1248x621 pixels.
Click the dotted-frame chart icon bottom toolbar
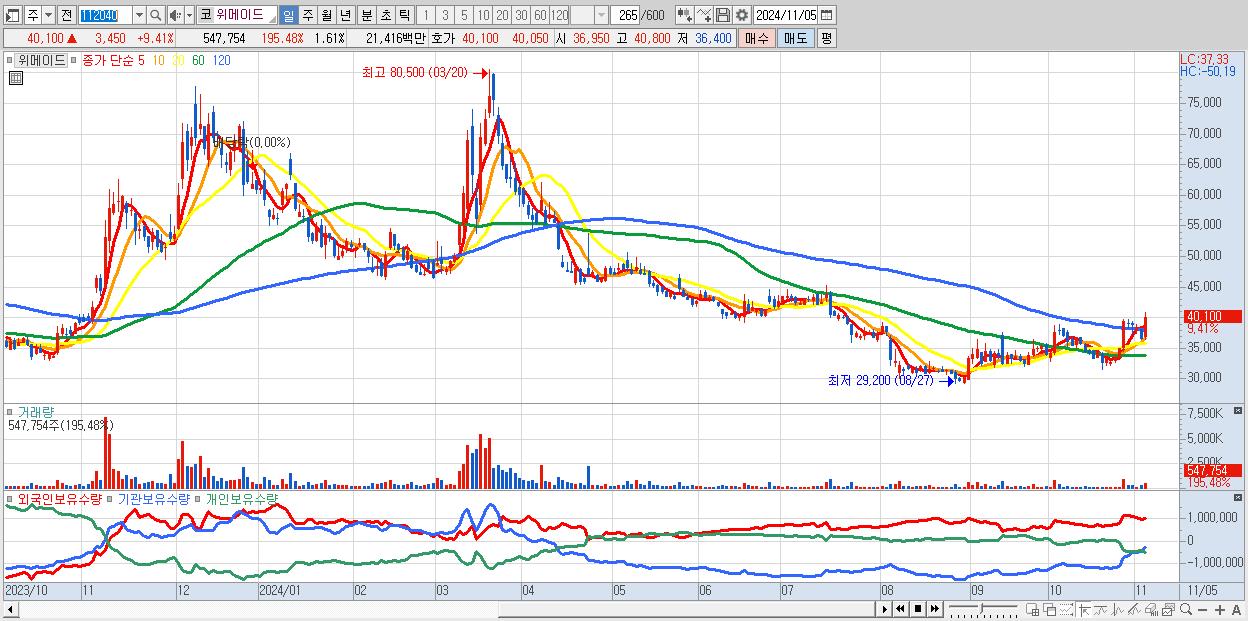[x=1066, y=609]
